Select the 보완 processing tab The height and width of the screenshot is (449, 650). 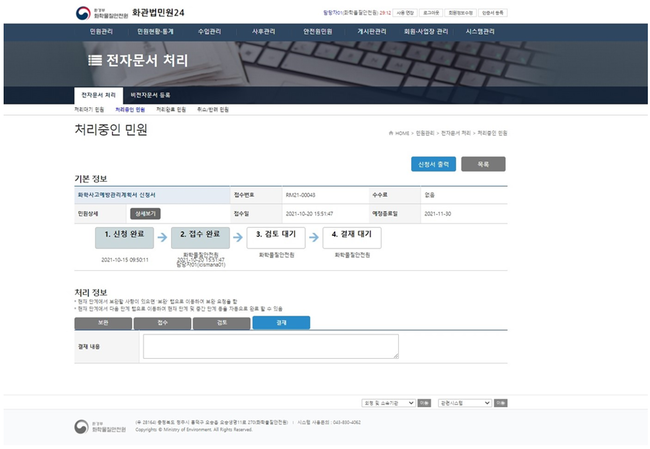[103, 323]
